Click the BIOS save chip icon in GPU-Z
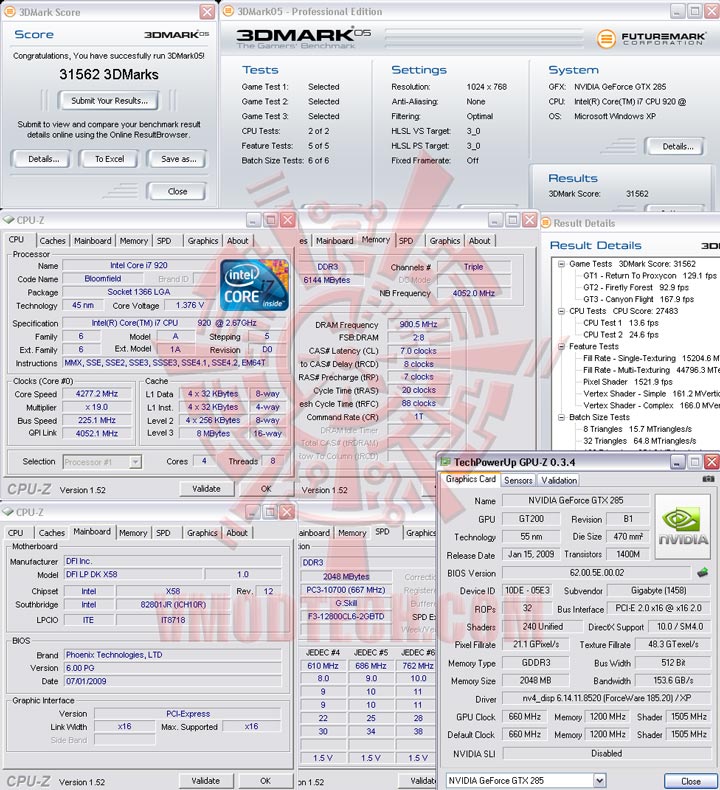This screenshot has width=720, height=790. (702, 572)
